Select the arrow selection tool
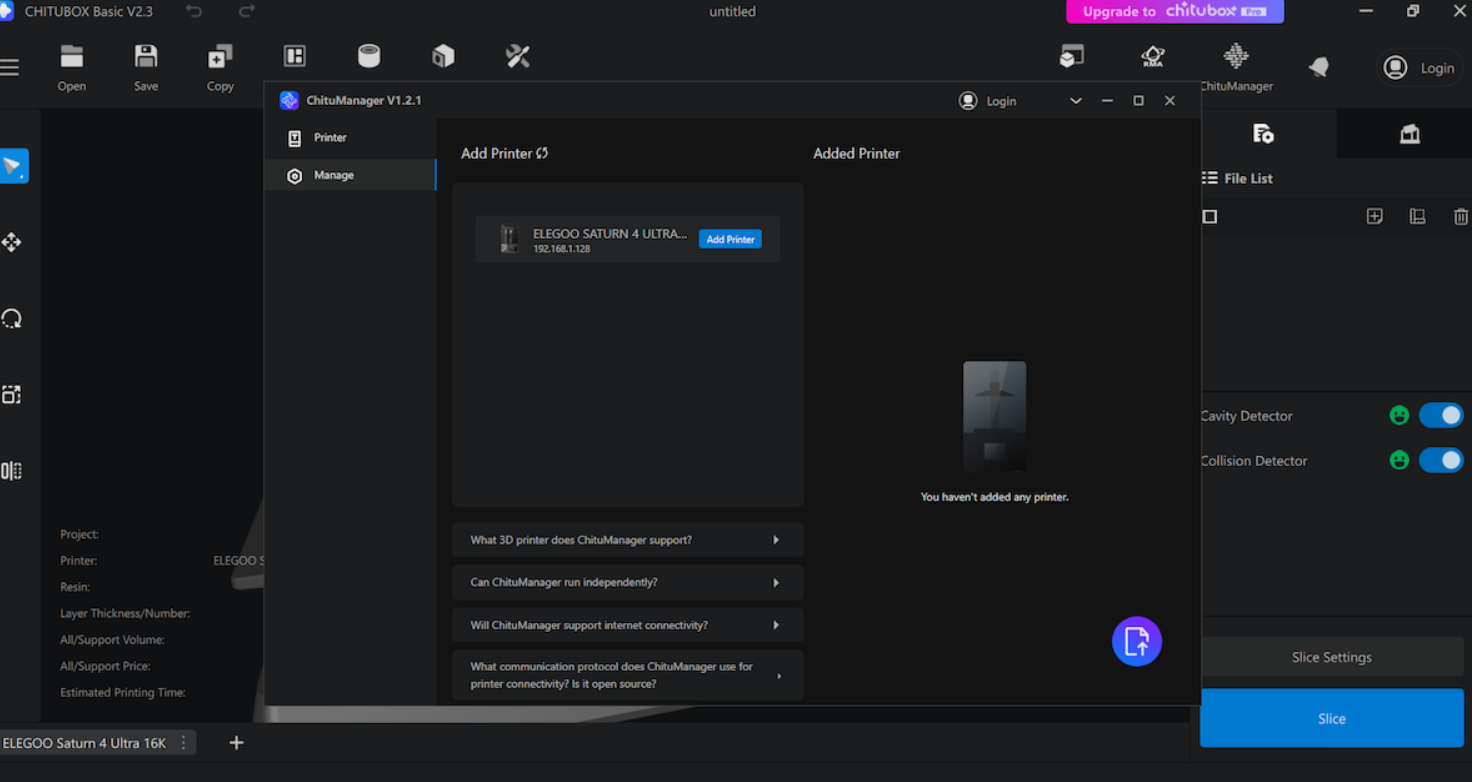The height and width of the screenshot is (782, 1472). point(13,166)
